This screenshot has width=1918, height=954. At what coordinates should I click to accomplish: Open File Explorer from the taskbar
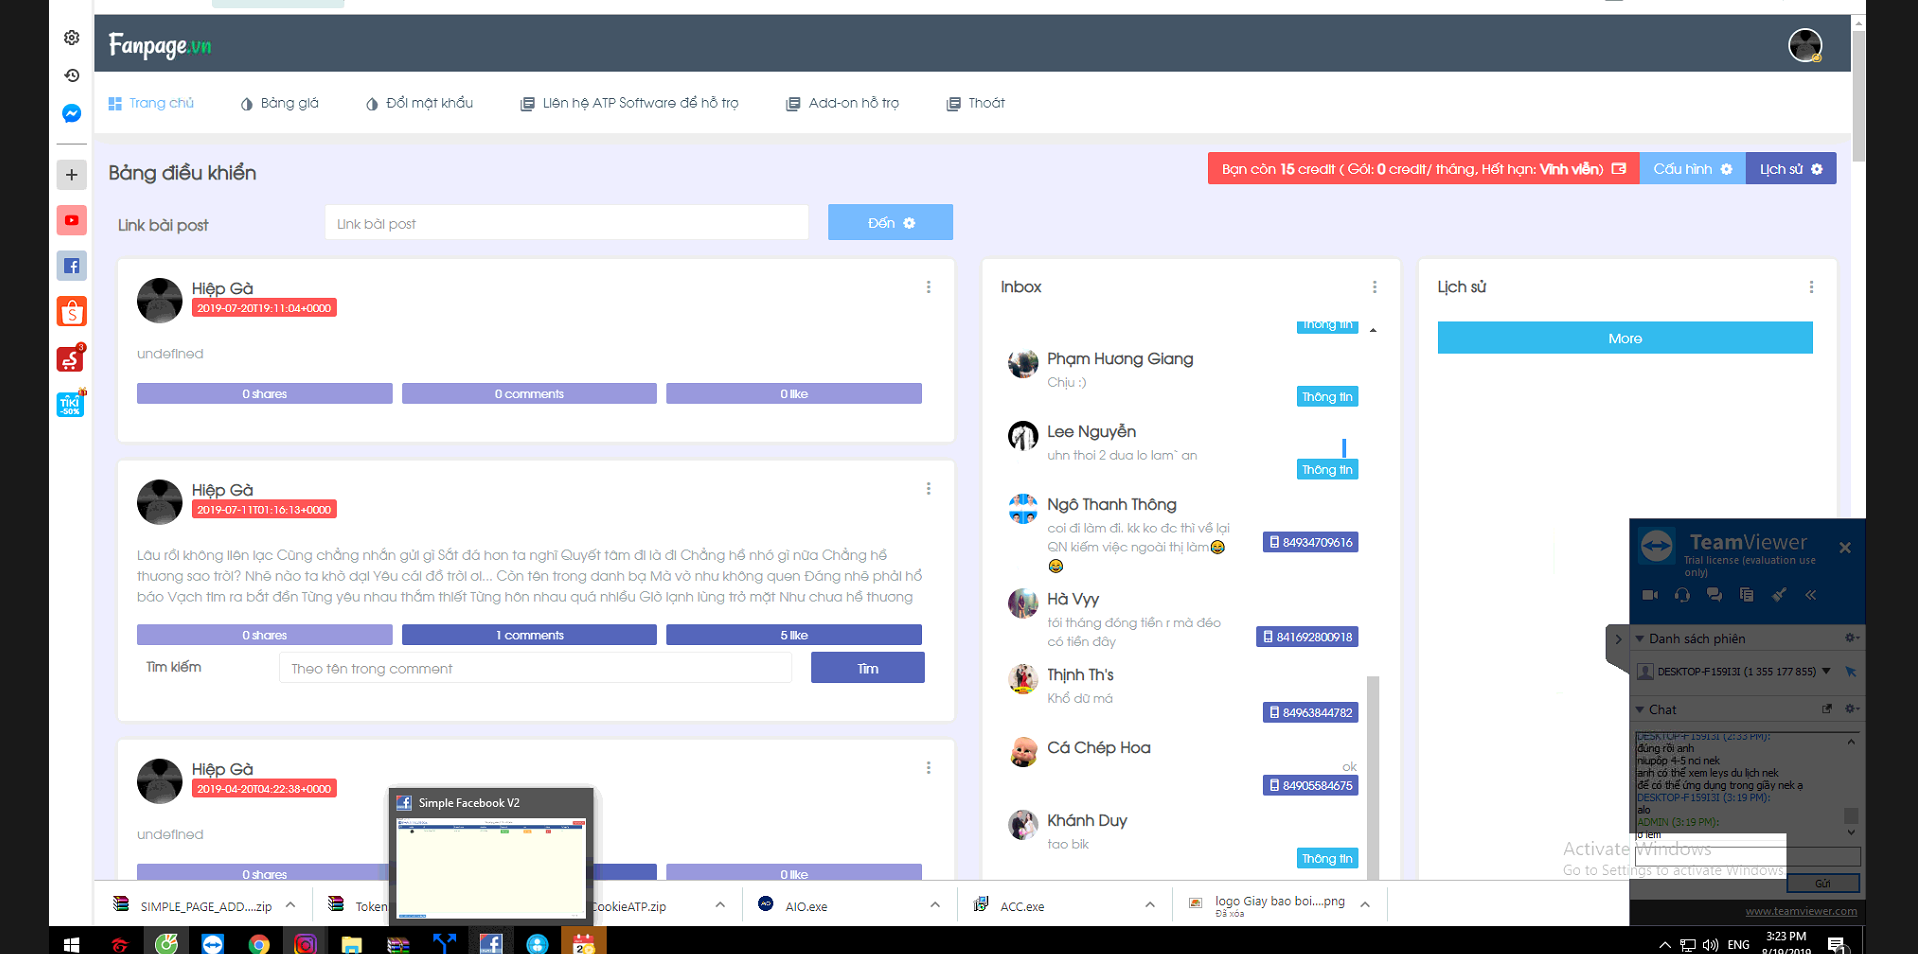[351, 944]
